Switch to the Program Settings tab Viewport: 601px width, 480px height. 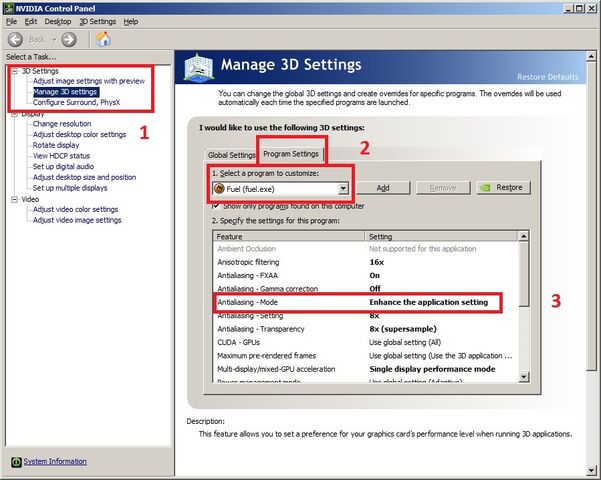click(291, 154)
